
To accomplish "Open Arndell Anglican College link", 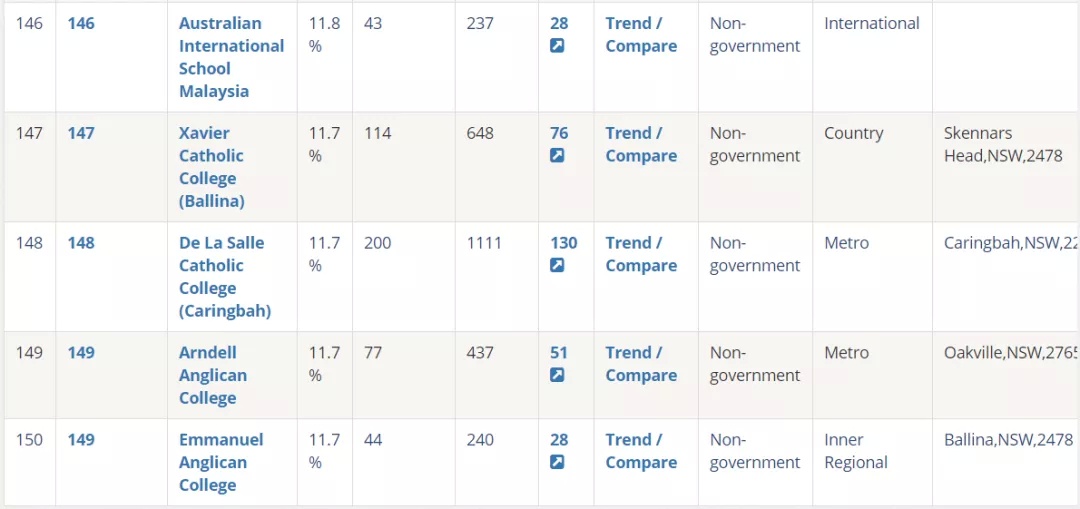I will pyautogui.click(x=213, y=375).
